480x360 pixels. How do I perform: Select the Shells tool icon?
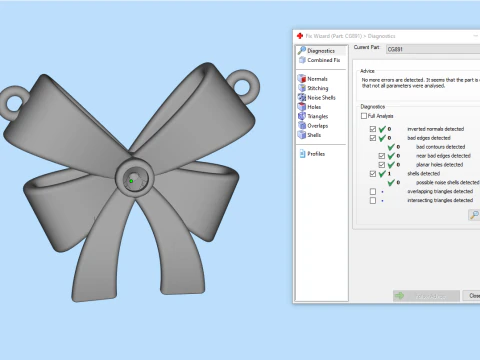(302, 135)
